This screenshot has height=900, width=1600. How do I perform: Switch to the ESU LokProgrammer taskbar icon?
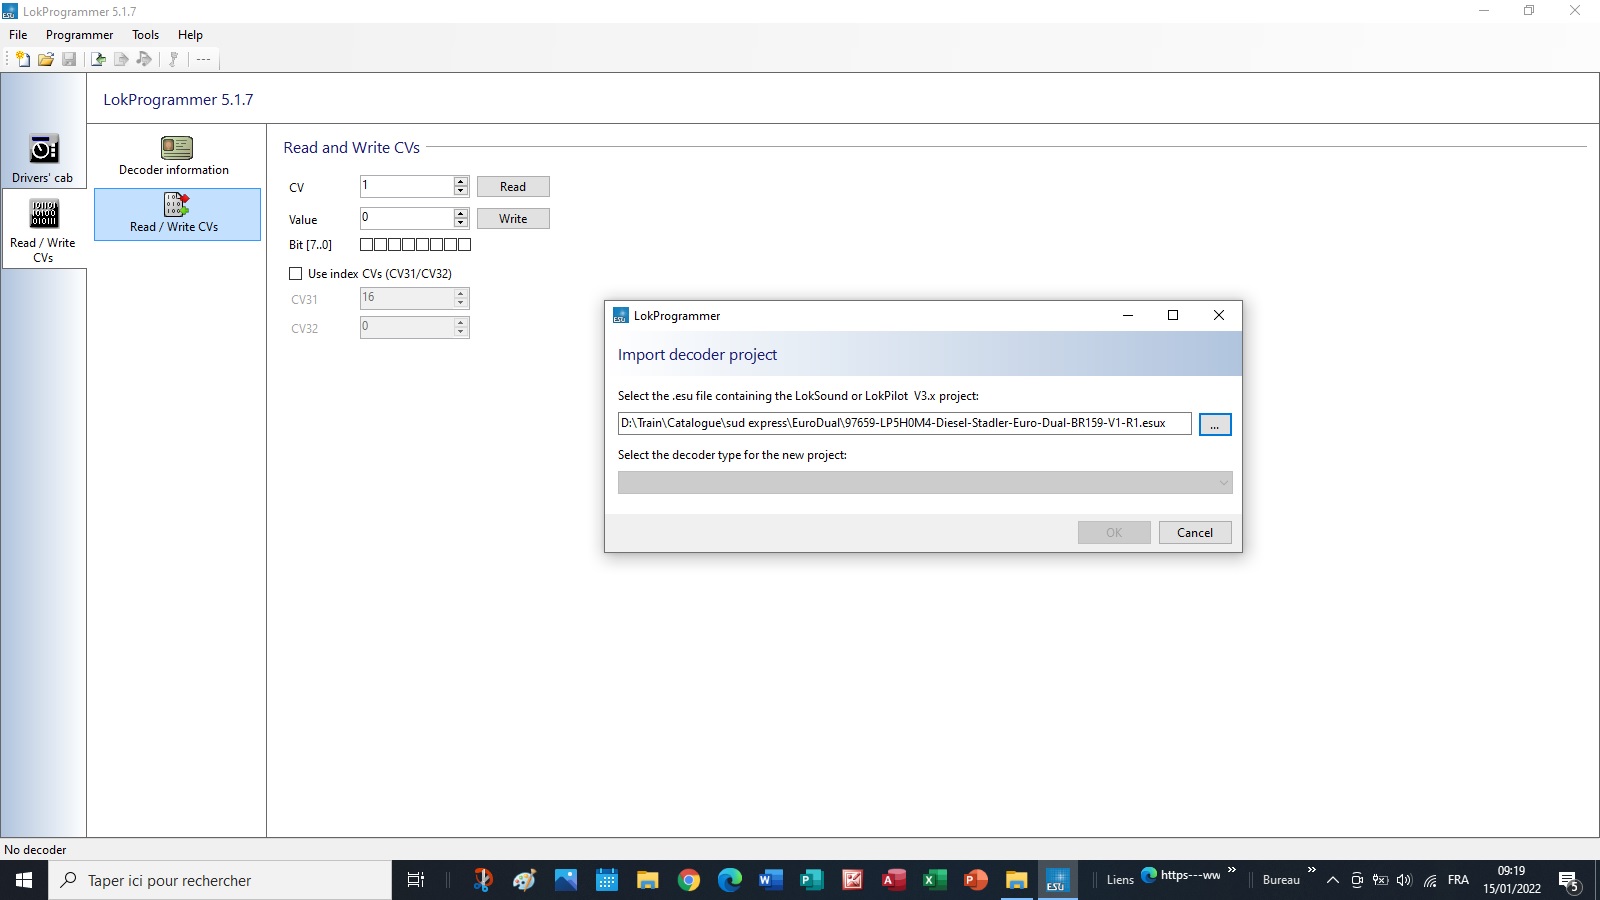pyautogui.click(x=1057, y=880)
